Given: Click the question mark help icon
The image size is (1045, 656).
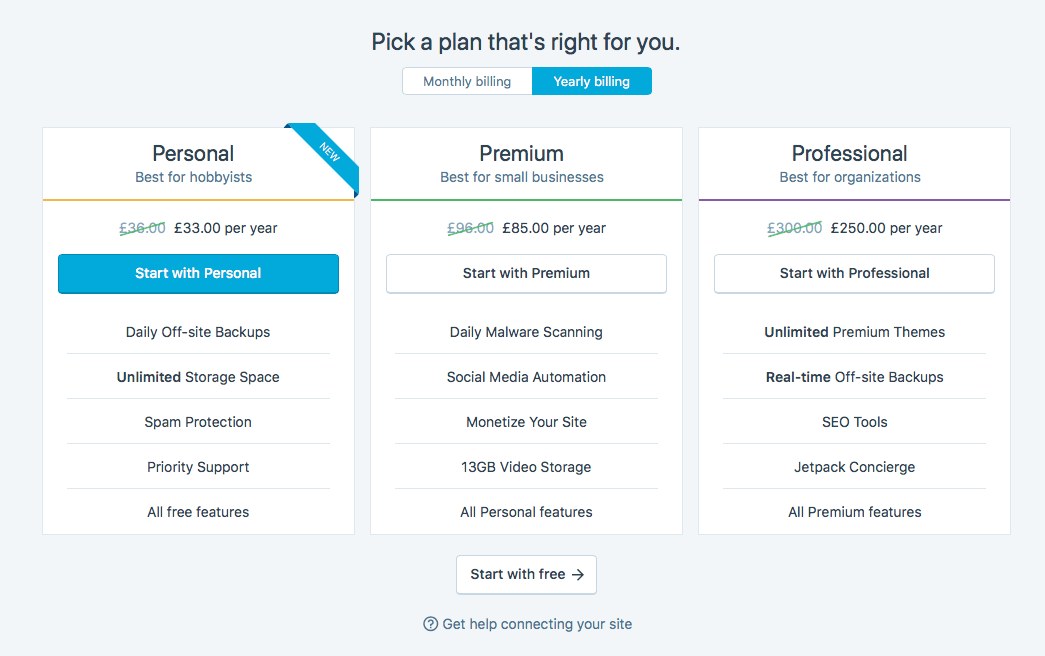Looking at the screenshot, I should pyautogui.click(x=431, y=624).
